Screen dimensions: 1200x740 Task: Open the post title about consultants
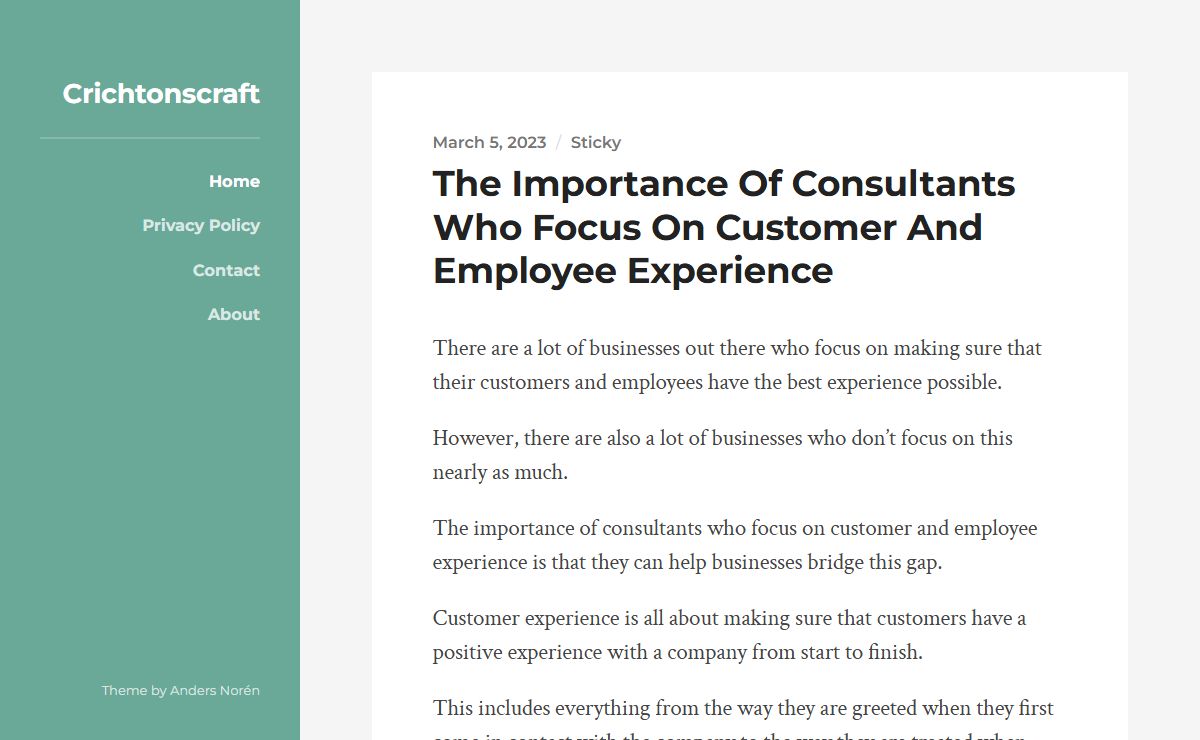(x=724, y=227)
